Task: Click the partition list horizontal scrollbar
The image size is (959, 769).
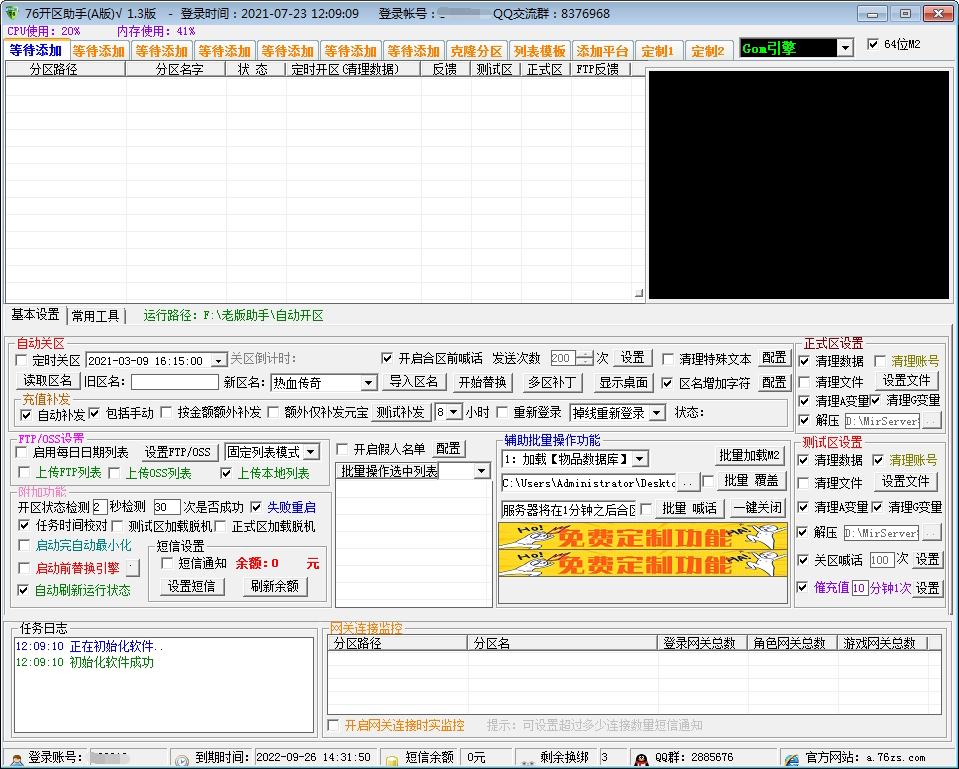Action: click(320, 294)
